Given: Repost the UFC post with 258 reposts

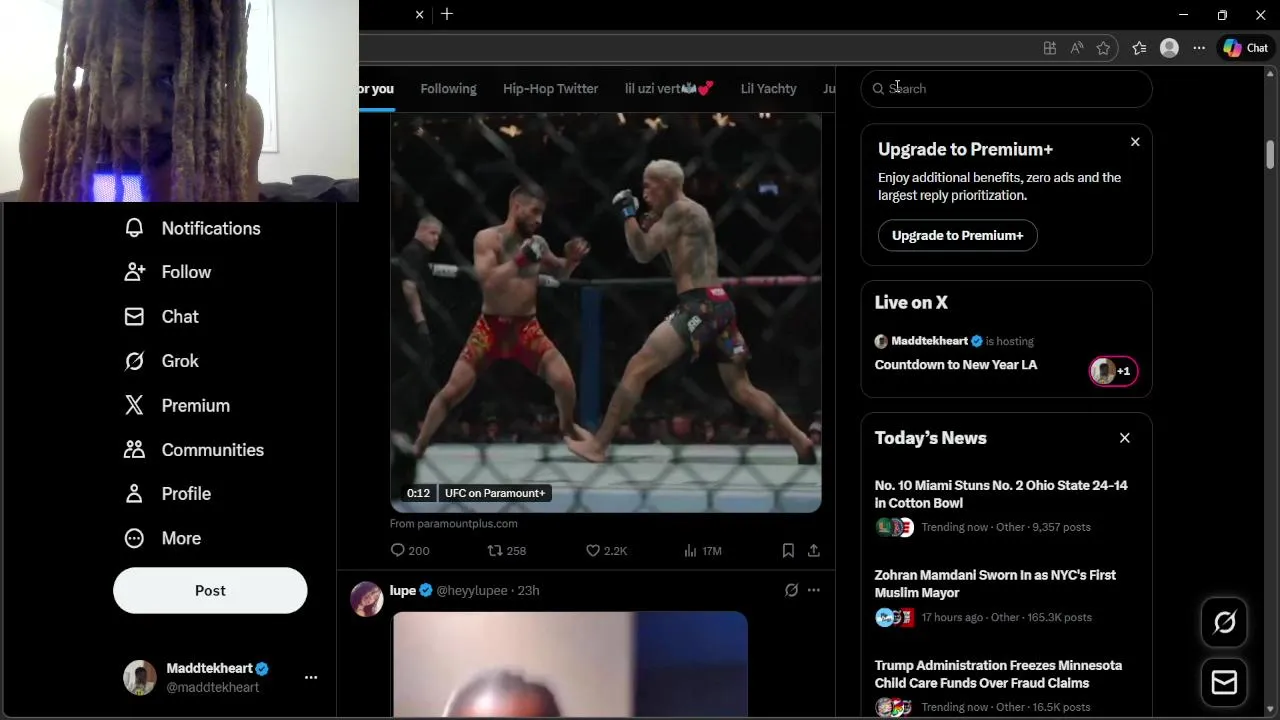Looking at the screenshot, I should (x=506, y=550).
